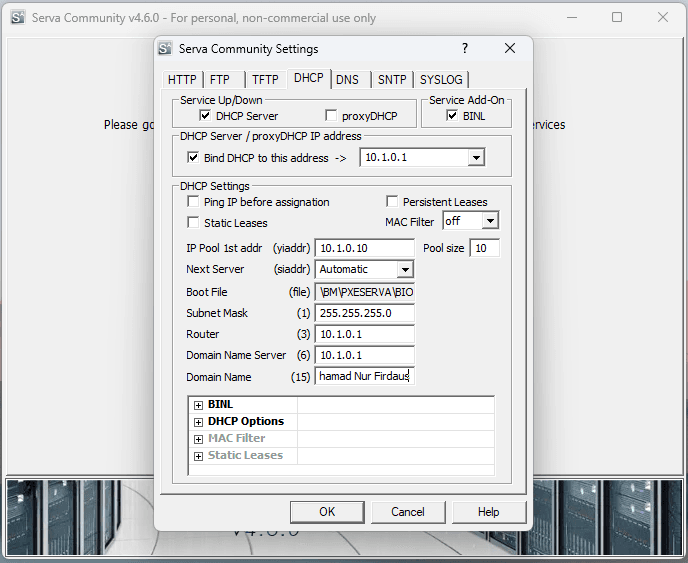Open the MAC Filter dropdown
The image size is (688, 563).
(489, 221)
